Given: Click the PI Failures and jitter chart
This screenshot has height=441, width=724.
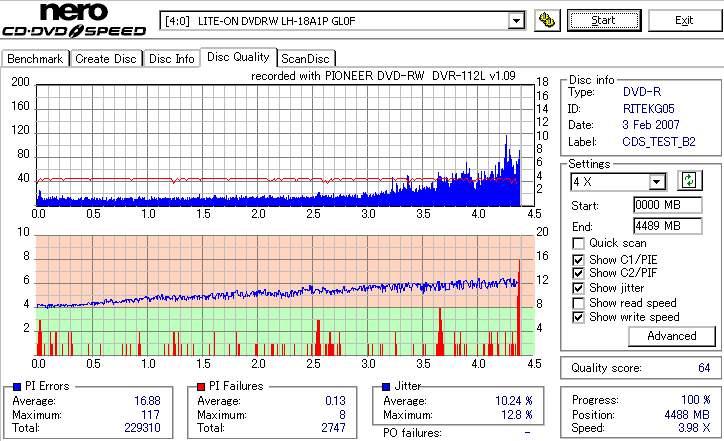Looking at the screenshot, I should [x=285, y=296].
